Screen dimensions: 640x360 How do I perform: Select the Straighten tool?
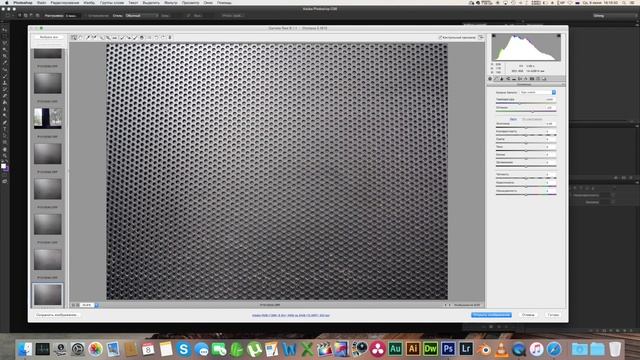point(115,38)
